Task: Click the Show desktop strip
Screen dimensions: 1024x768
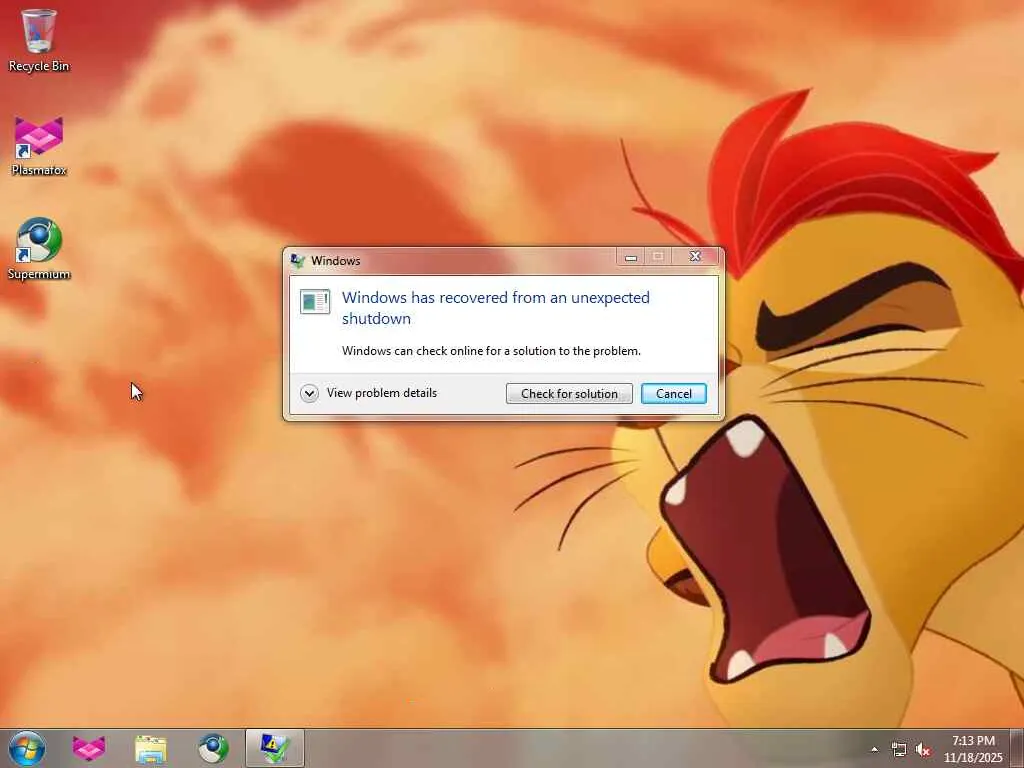Action: coord(1017,748)
